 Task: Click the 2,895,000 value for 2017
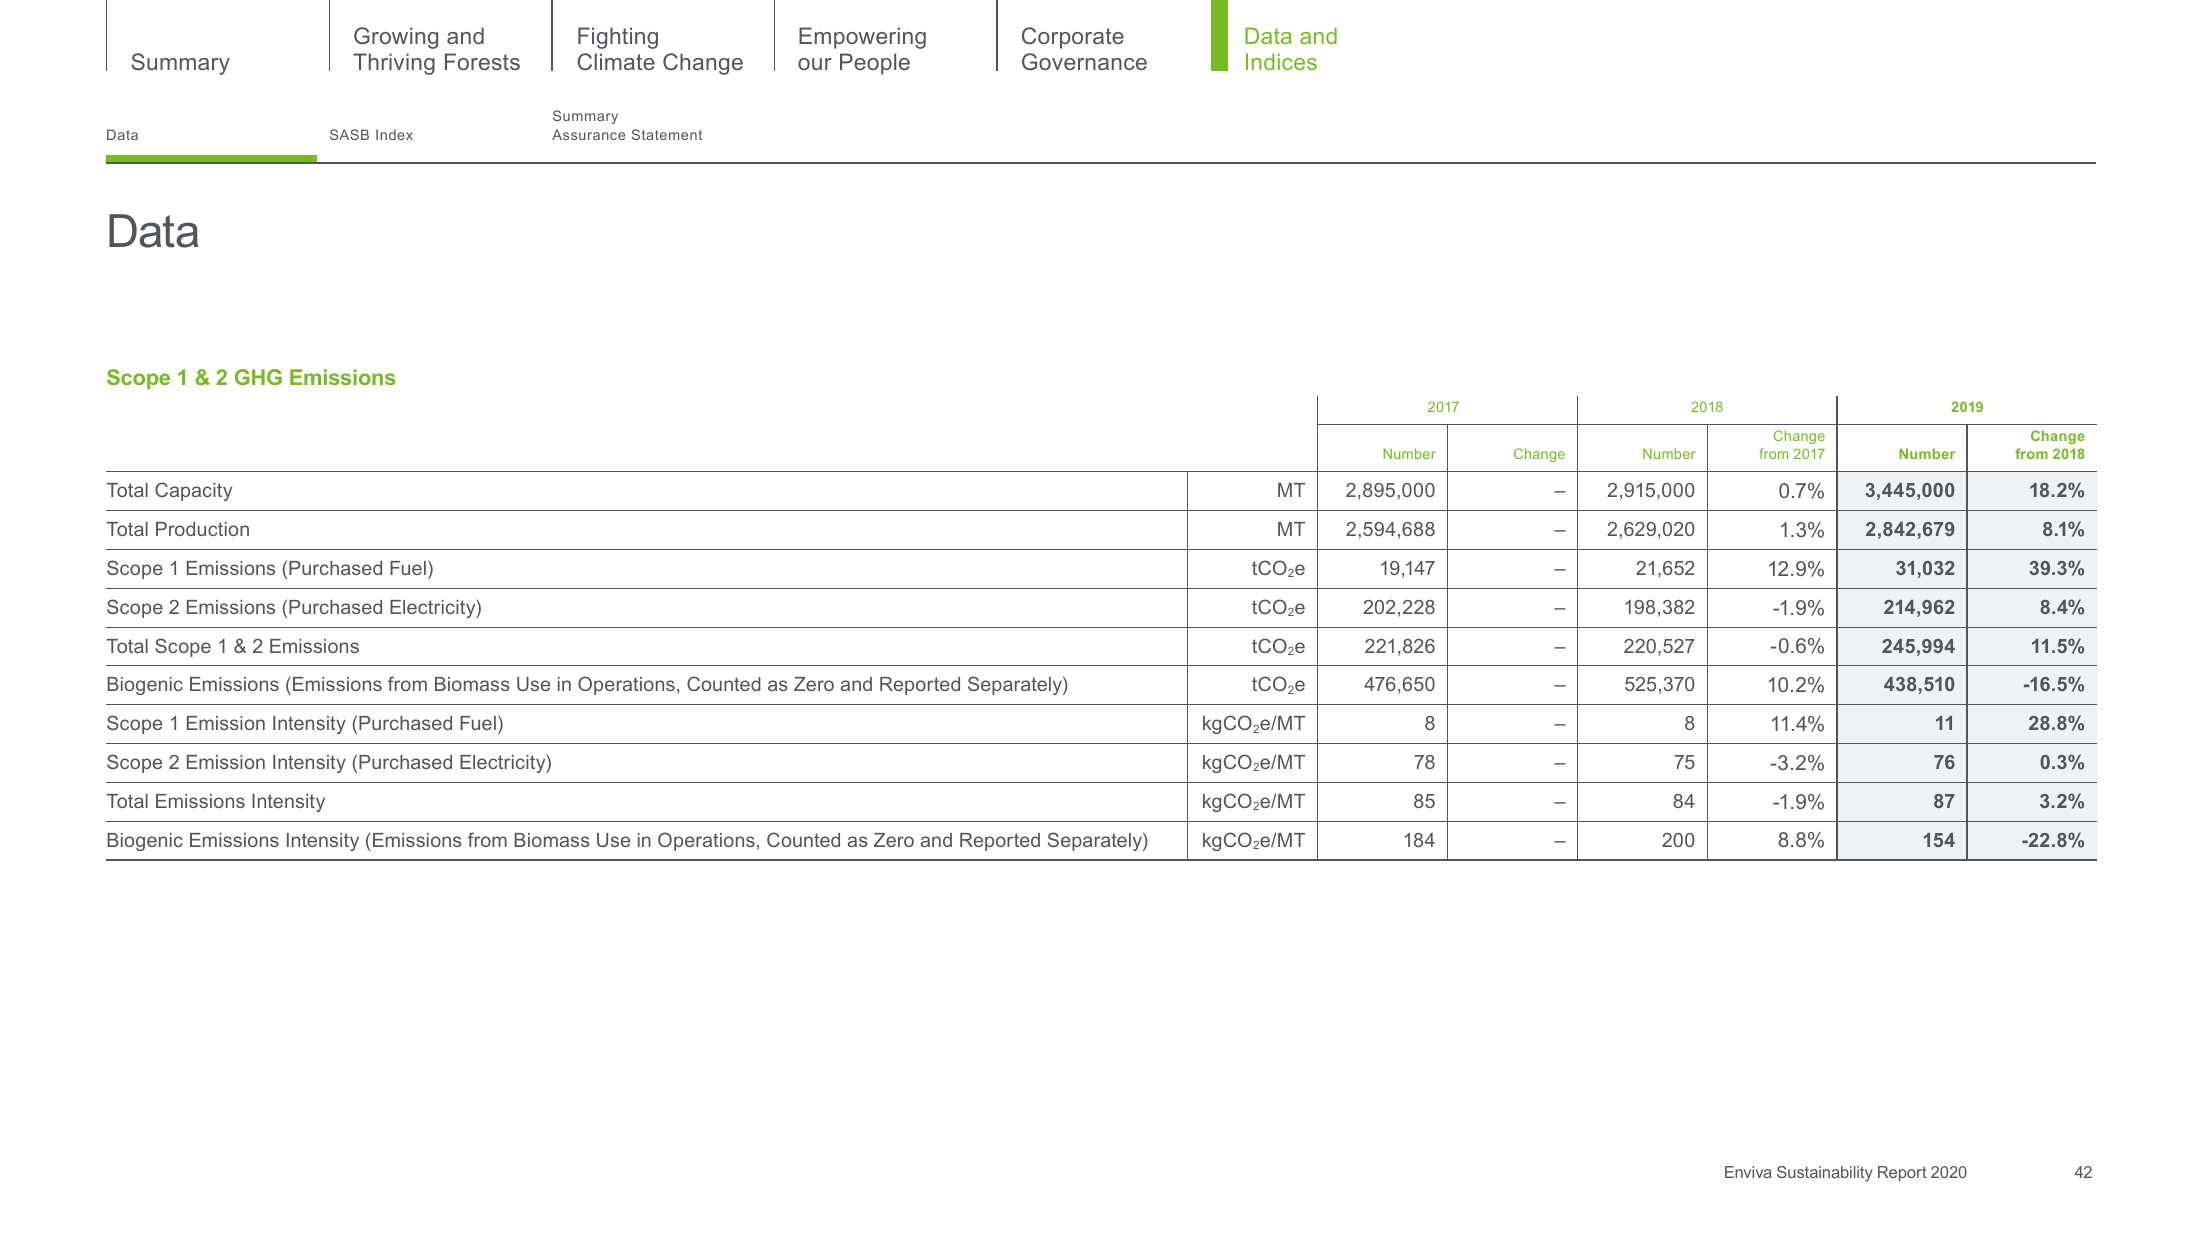coord(1390,491)
